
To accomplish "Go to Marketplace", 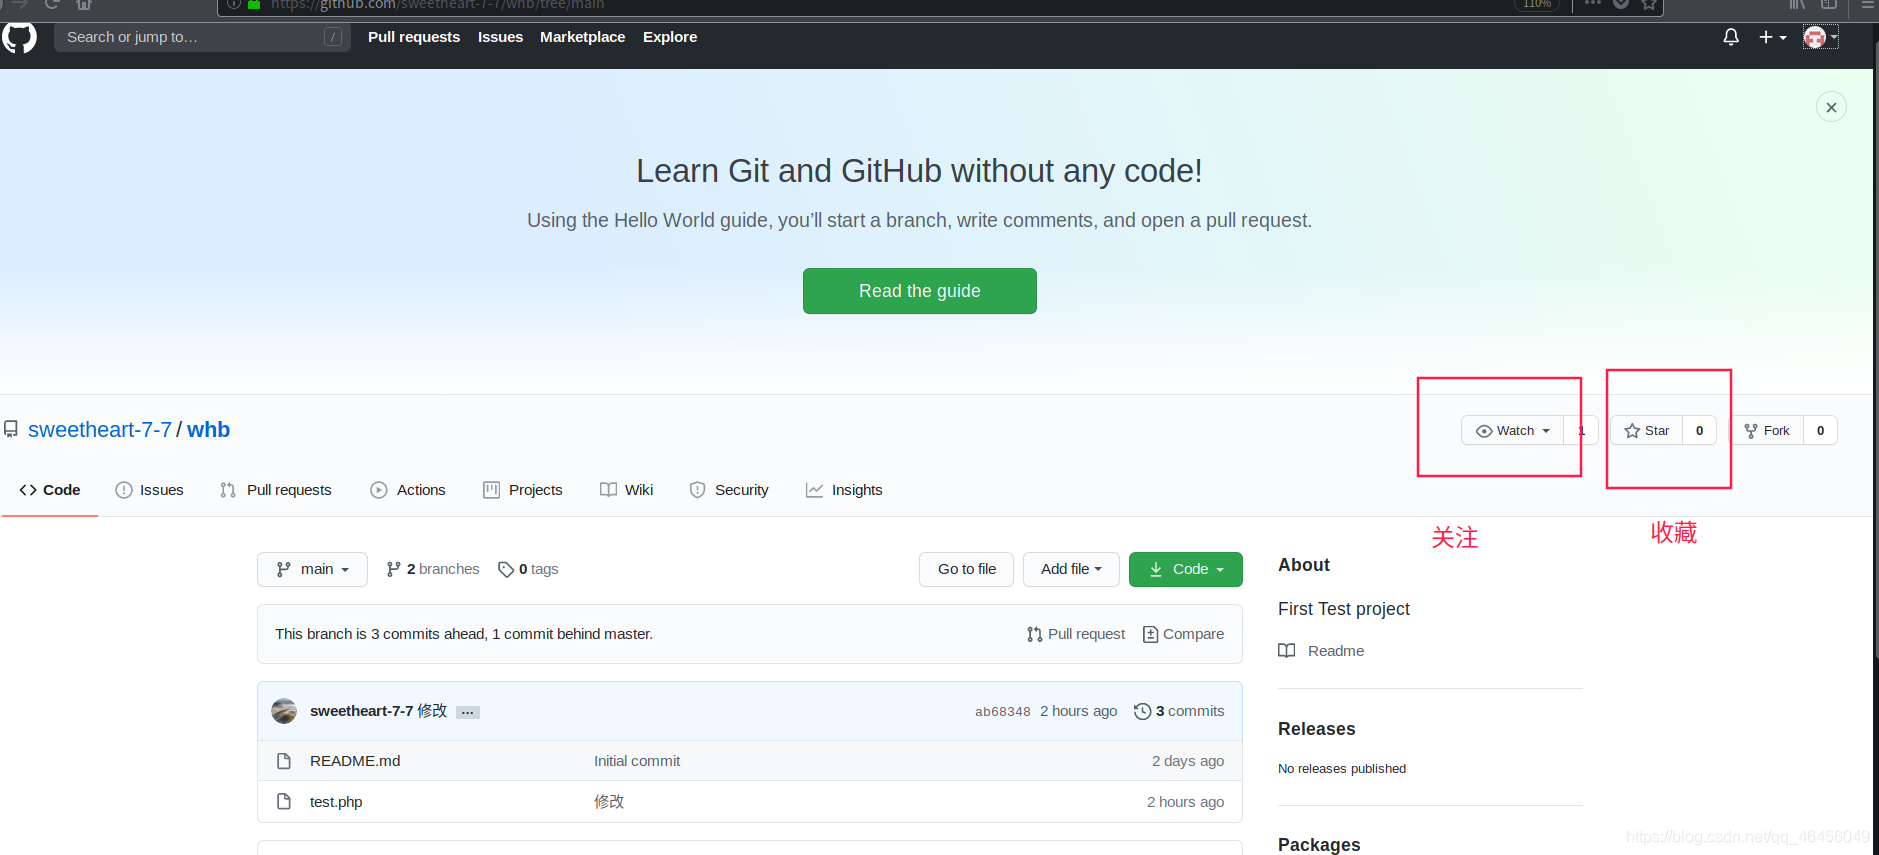I will pos(582,37).
